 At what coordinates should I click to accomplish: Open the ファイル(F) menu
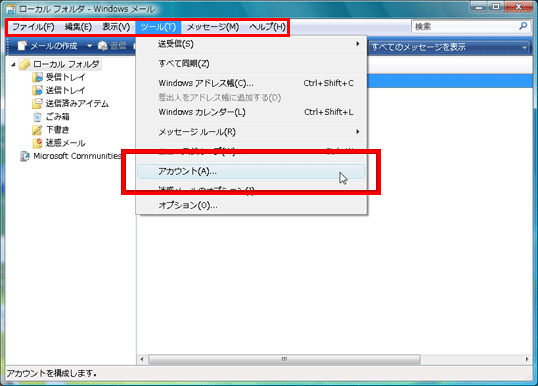pyautogui.click(x=33, y=27)
